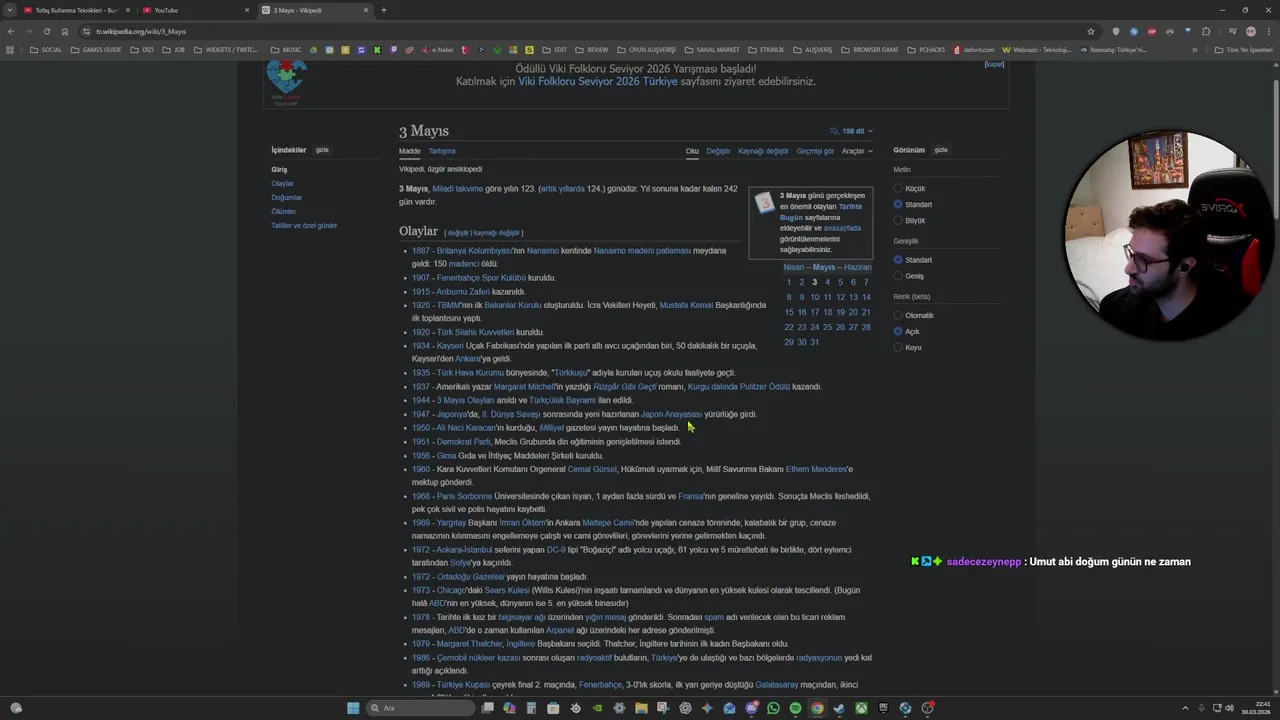This screenshot has width=1280, height=720.
Task: Open the Türkkuşu article link
Action: (571, 373)
